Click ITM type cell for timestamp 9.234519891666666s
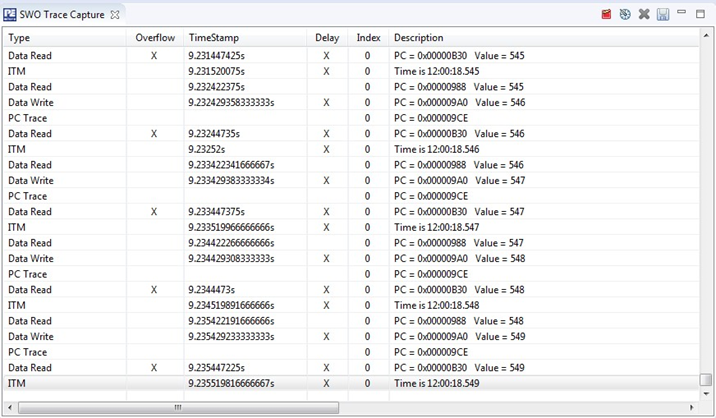 coord(16,305)
